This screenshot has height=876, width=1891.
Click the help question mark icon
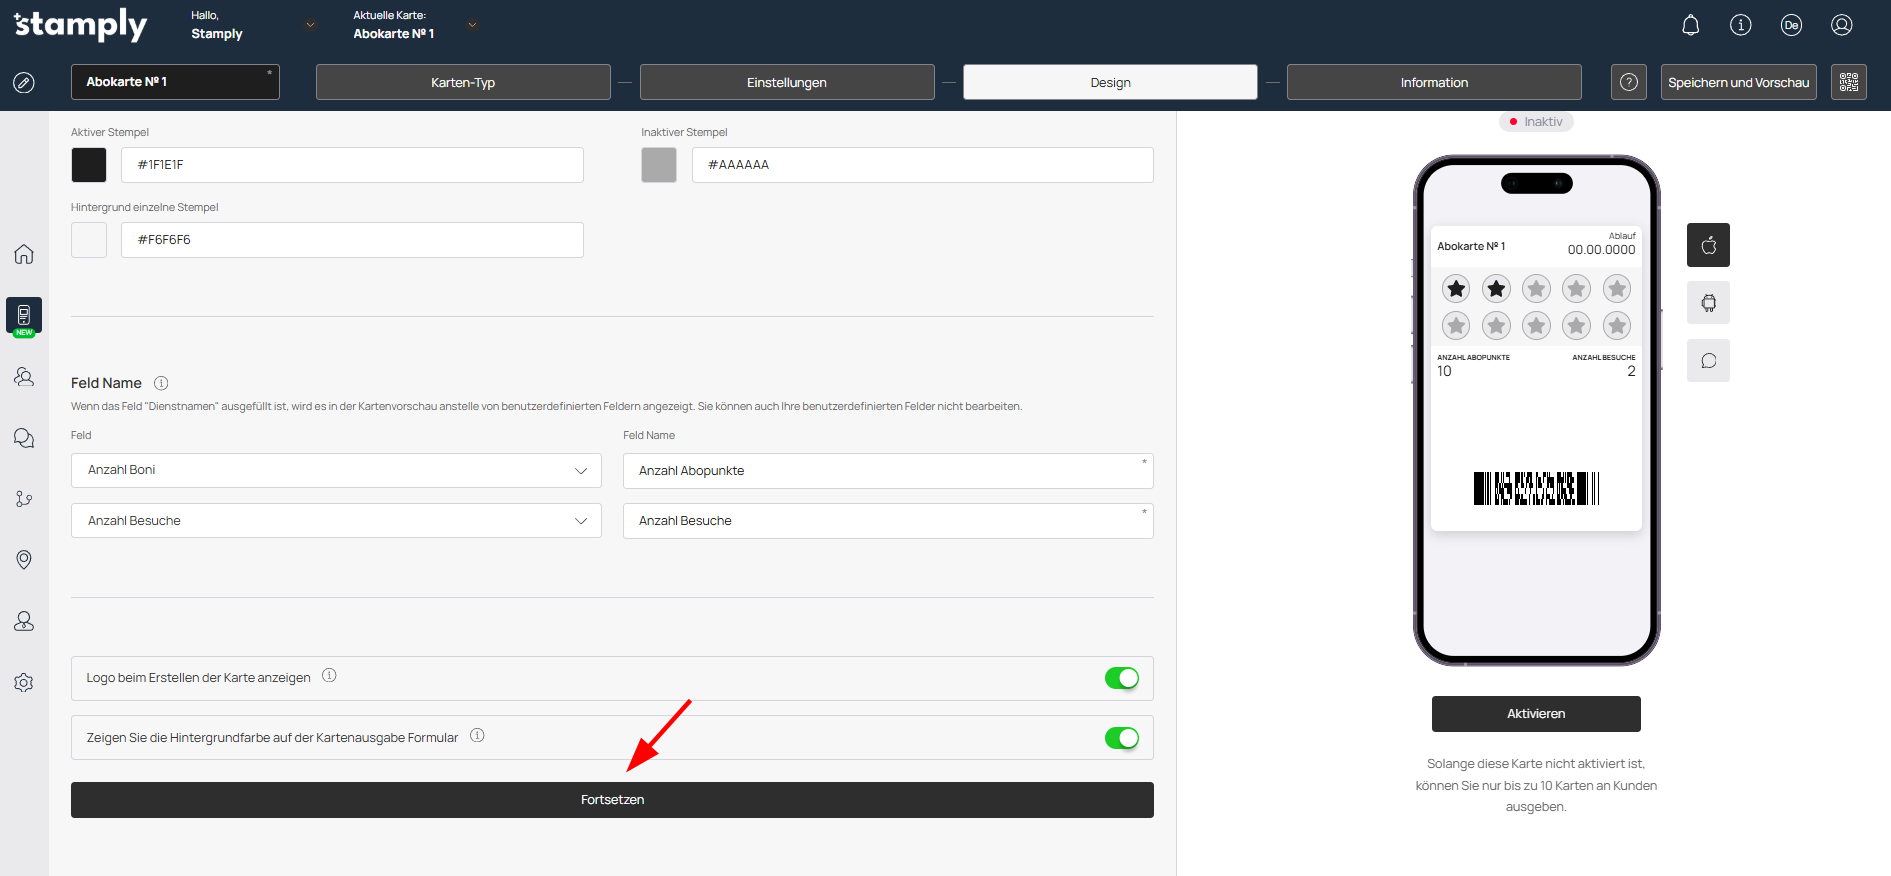(1628, 82)
